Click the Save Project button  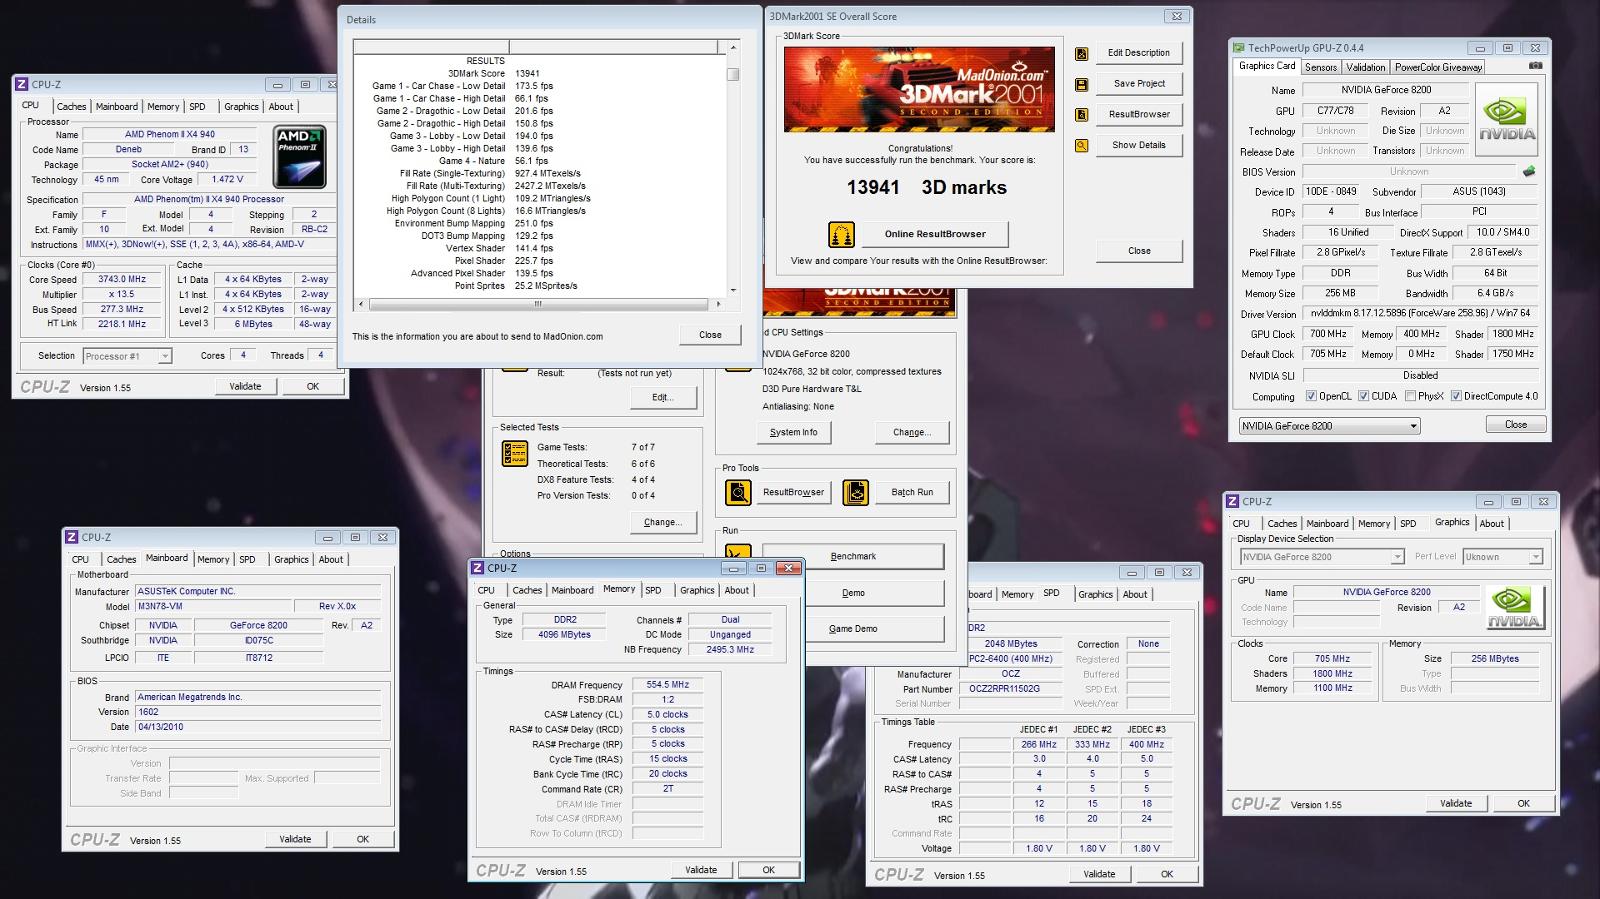tap(1138, 84)
